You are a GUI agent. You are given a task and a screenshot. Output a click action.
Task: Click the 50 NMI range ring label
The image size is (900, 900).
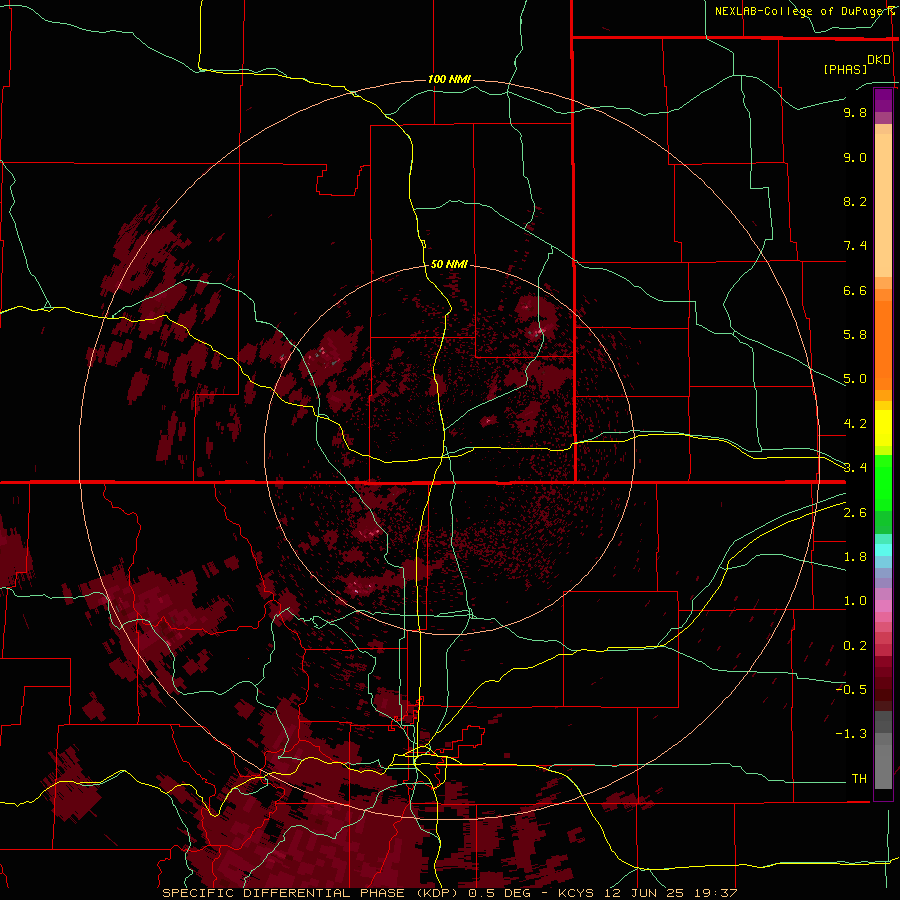(x=449, y=264)
